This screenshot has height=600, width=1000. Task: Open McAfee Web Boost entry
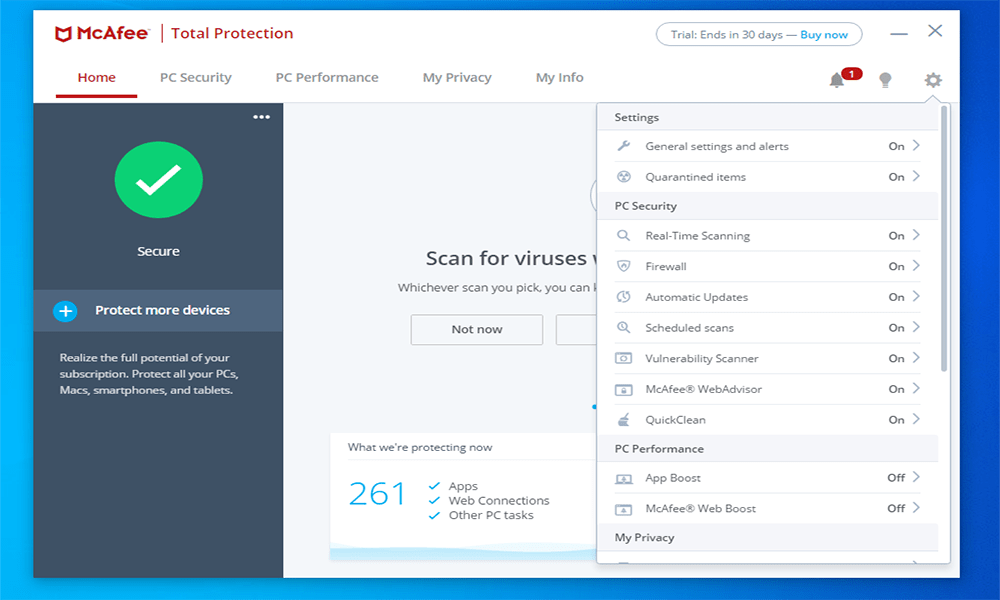tap(768, 509)
